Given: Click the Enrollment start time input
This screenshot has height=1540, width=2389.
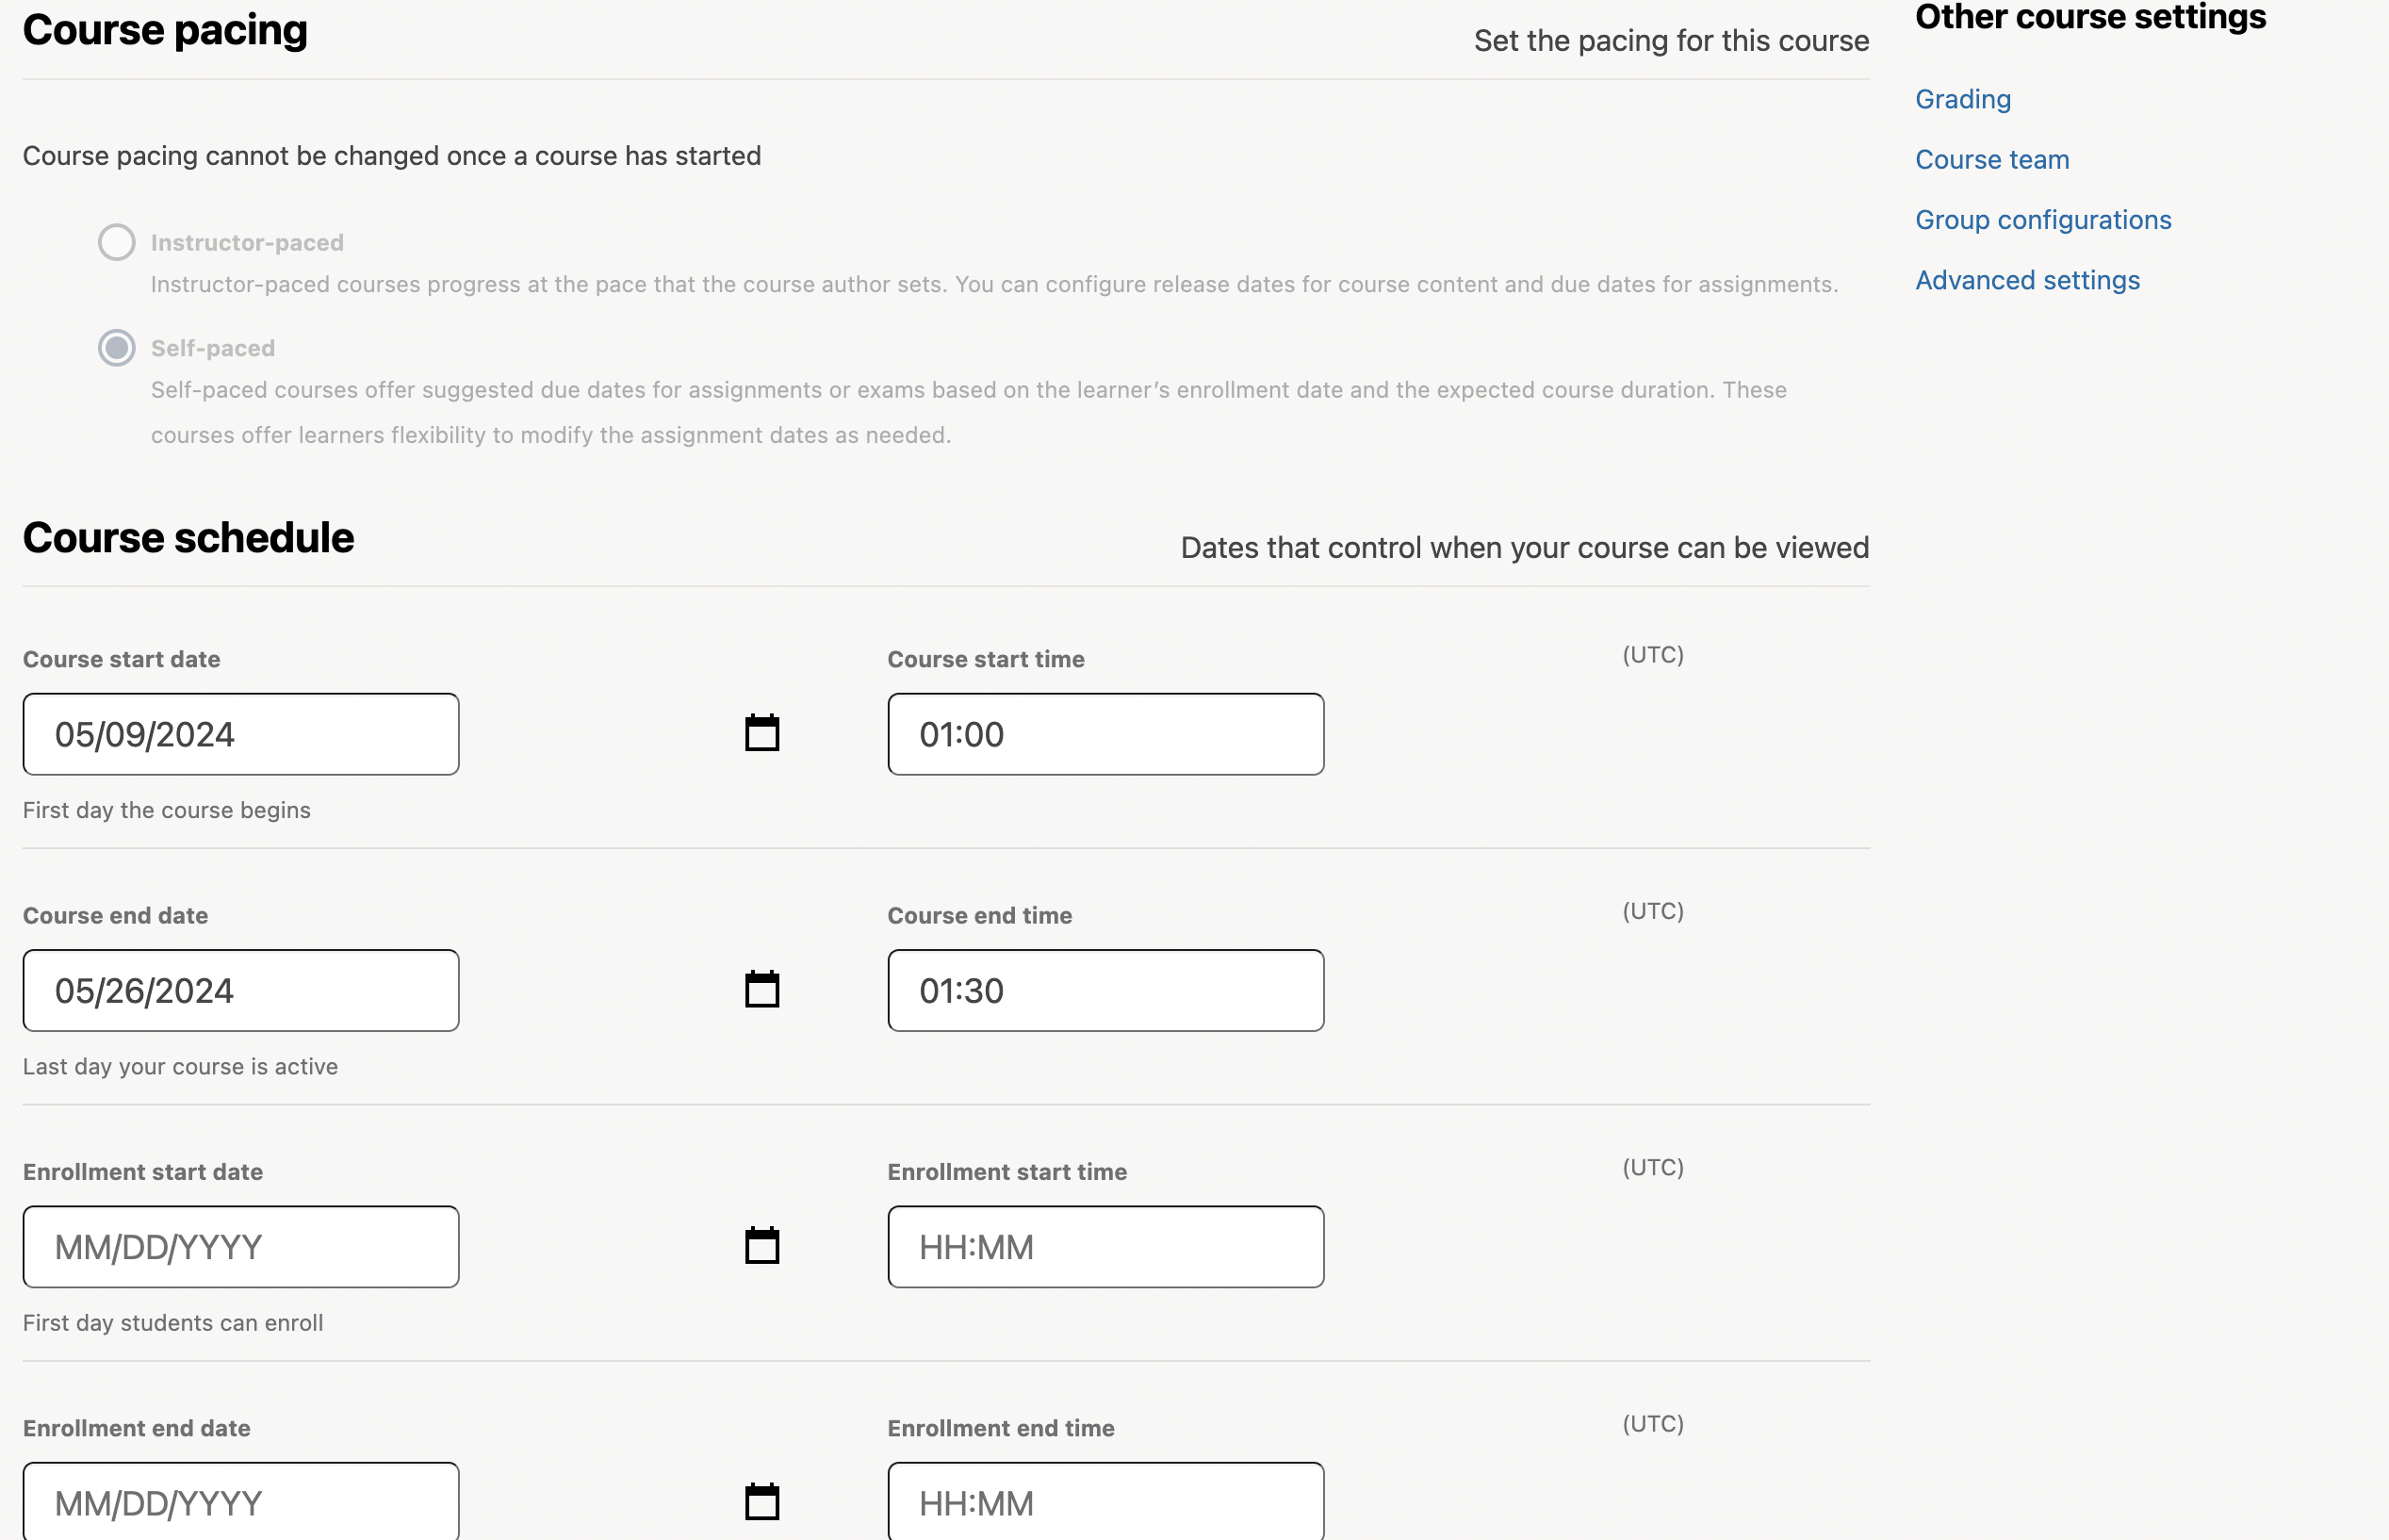Looking at the screenshot, I should [x=1105, y=1247].
